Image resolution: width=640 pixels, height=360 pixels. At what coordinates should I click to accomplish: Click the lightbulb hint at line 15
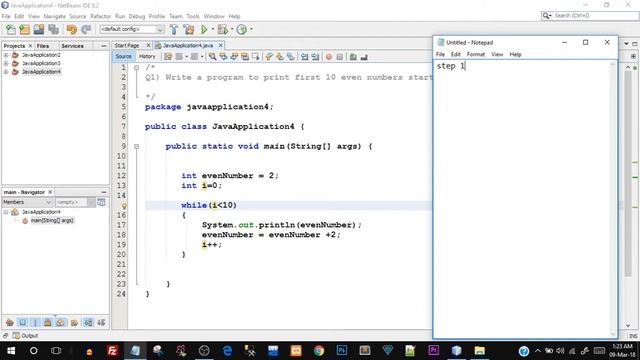pyautogui.click(x=124, y=206)
